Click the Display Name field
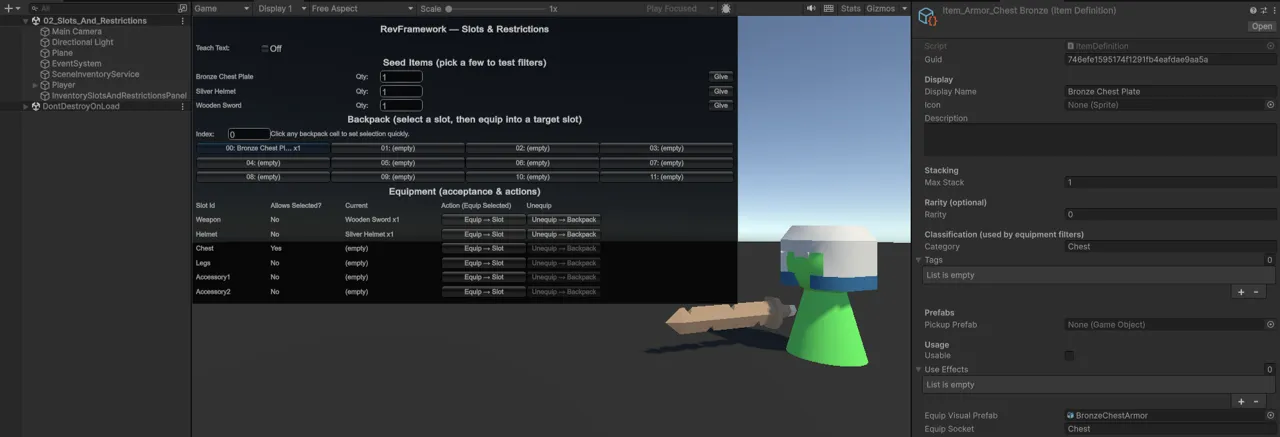 point(1170,91)
